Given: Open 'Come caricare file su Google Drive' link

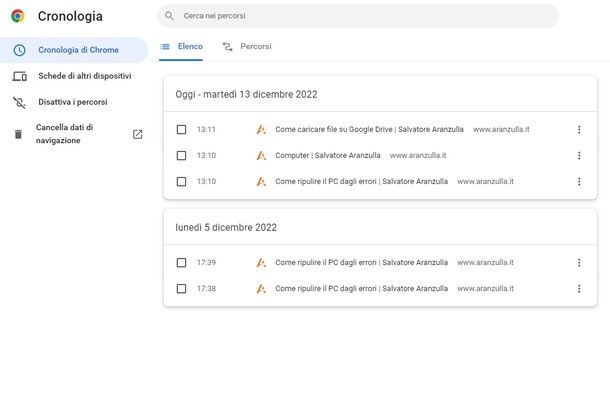Looking at the screenshot, I should (369, 129).
